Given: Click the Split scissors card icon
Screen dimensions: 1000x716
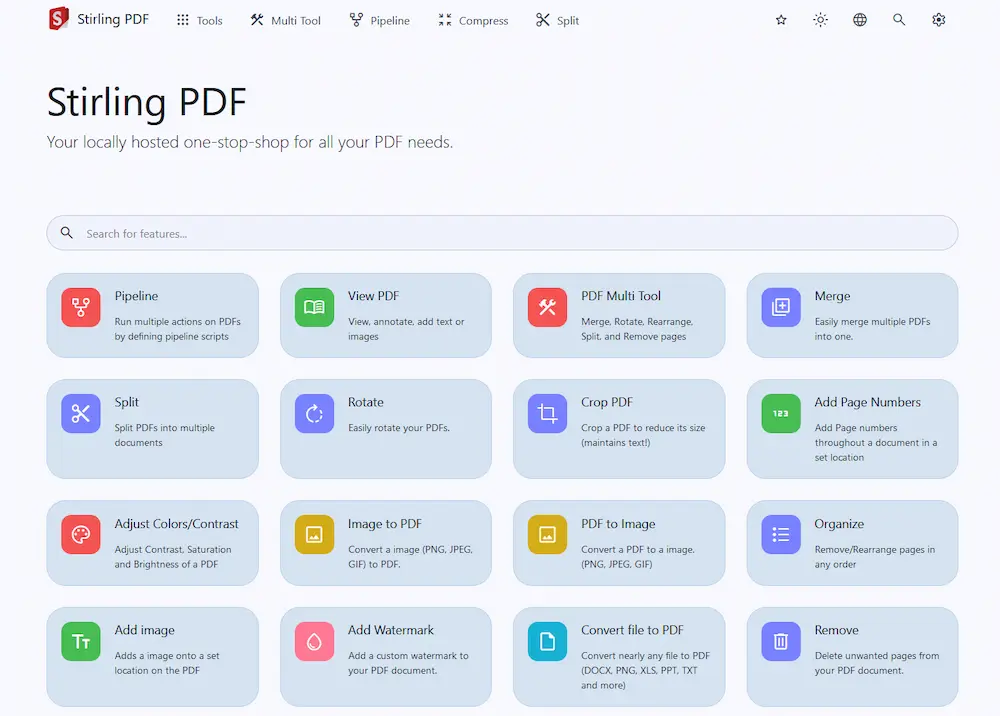Looking at the screenshot, I should [81, 413].
